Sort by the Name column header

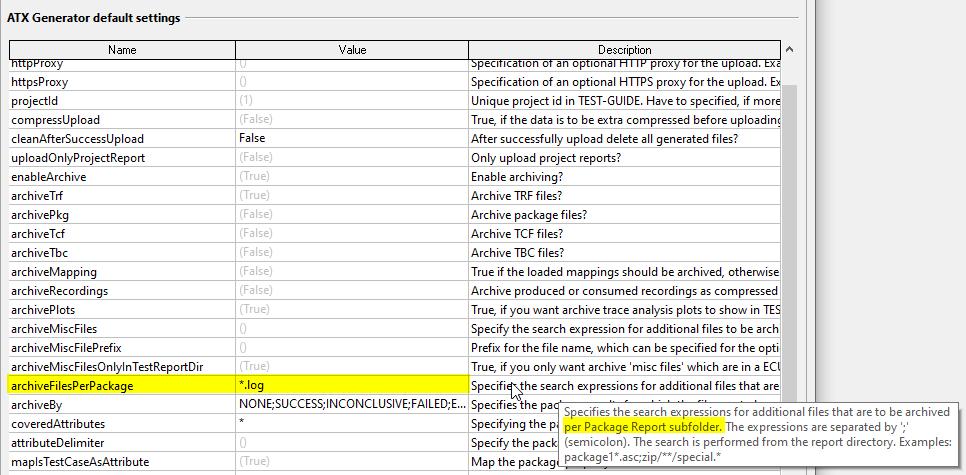[122, 50]
